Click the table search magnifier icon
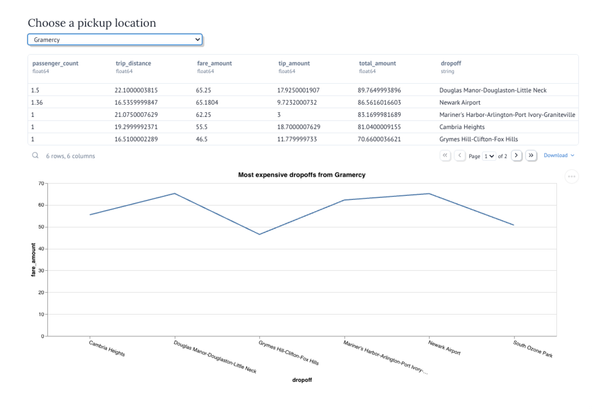 [x=36, y=156]
